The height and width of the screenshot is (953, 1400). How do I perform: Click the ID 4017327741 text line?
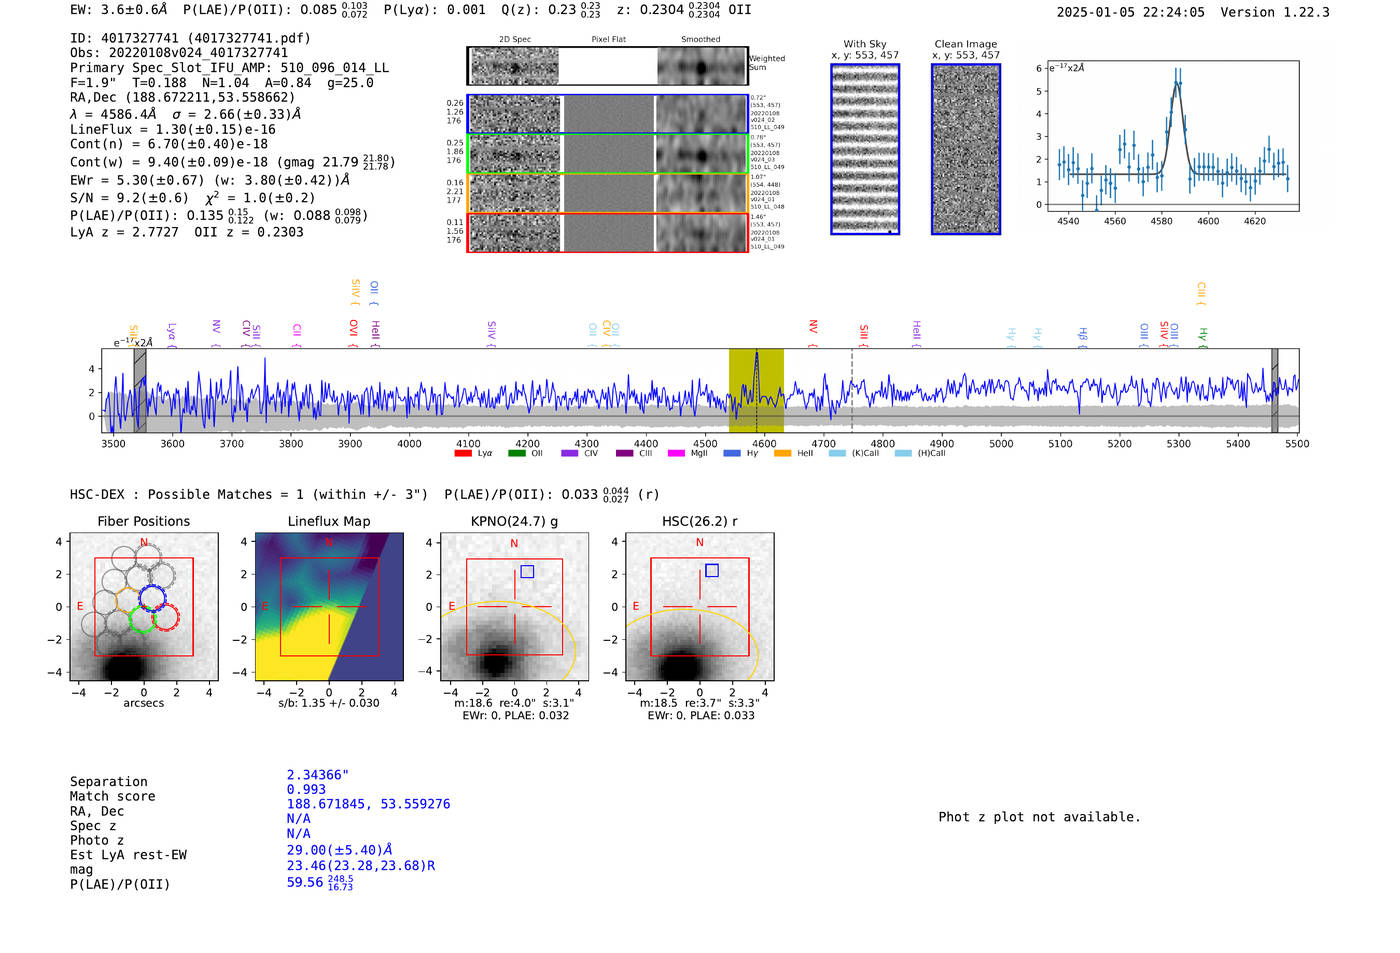(x=190, y=38)
